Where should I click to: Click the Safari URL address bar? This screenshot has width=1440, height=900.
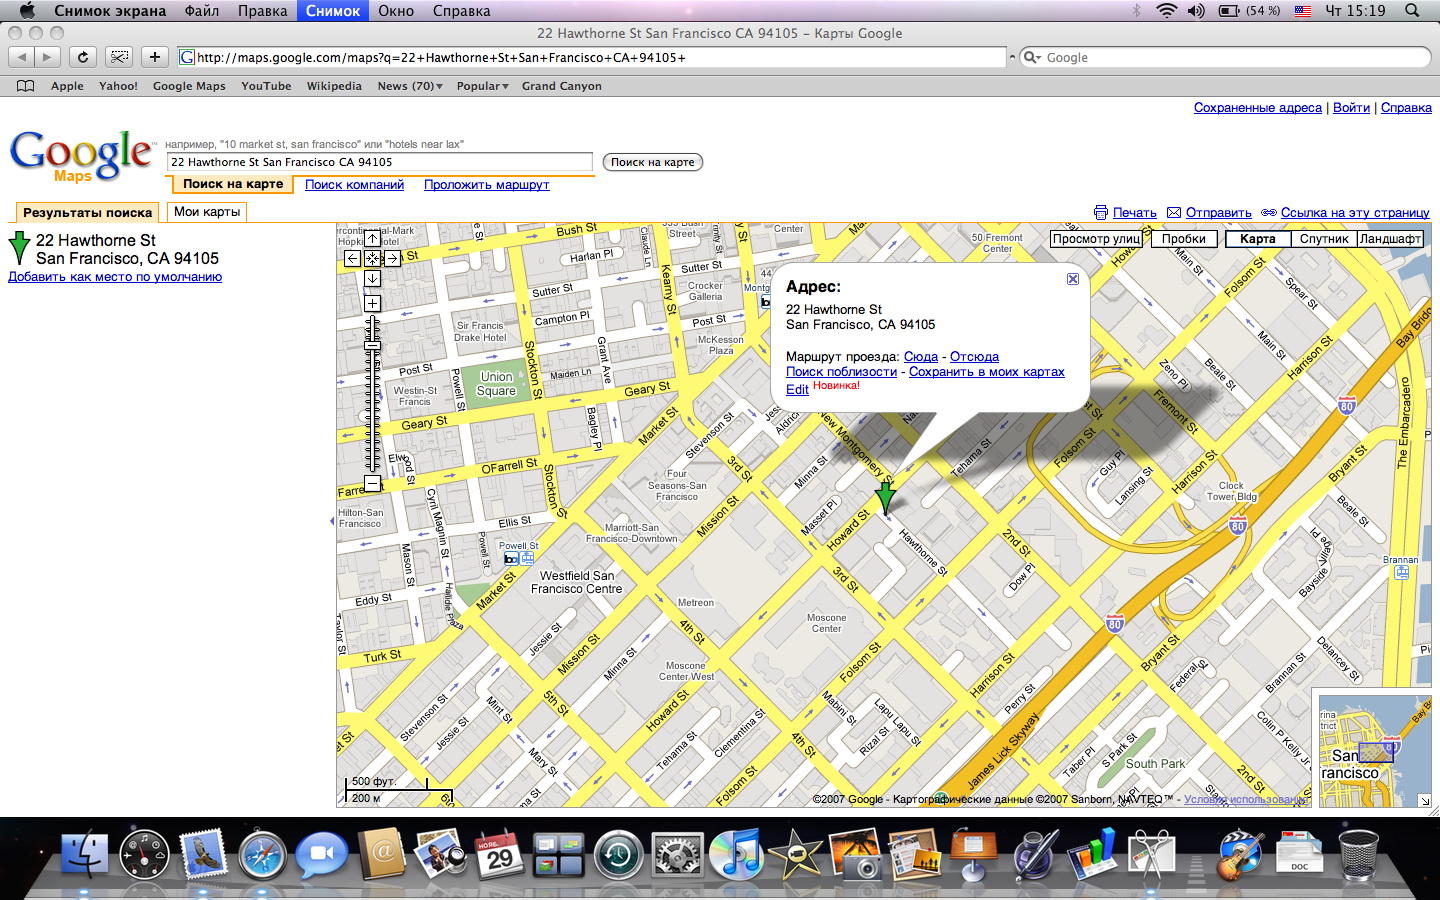click(x=591, y=57)
